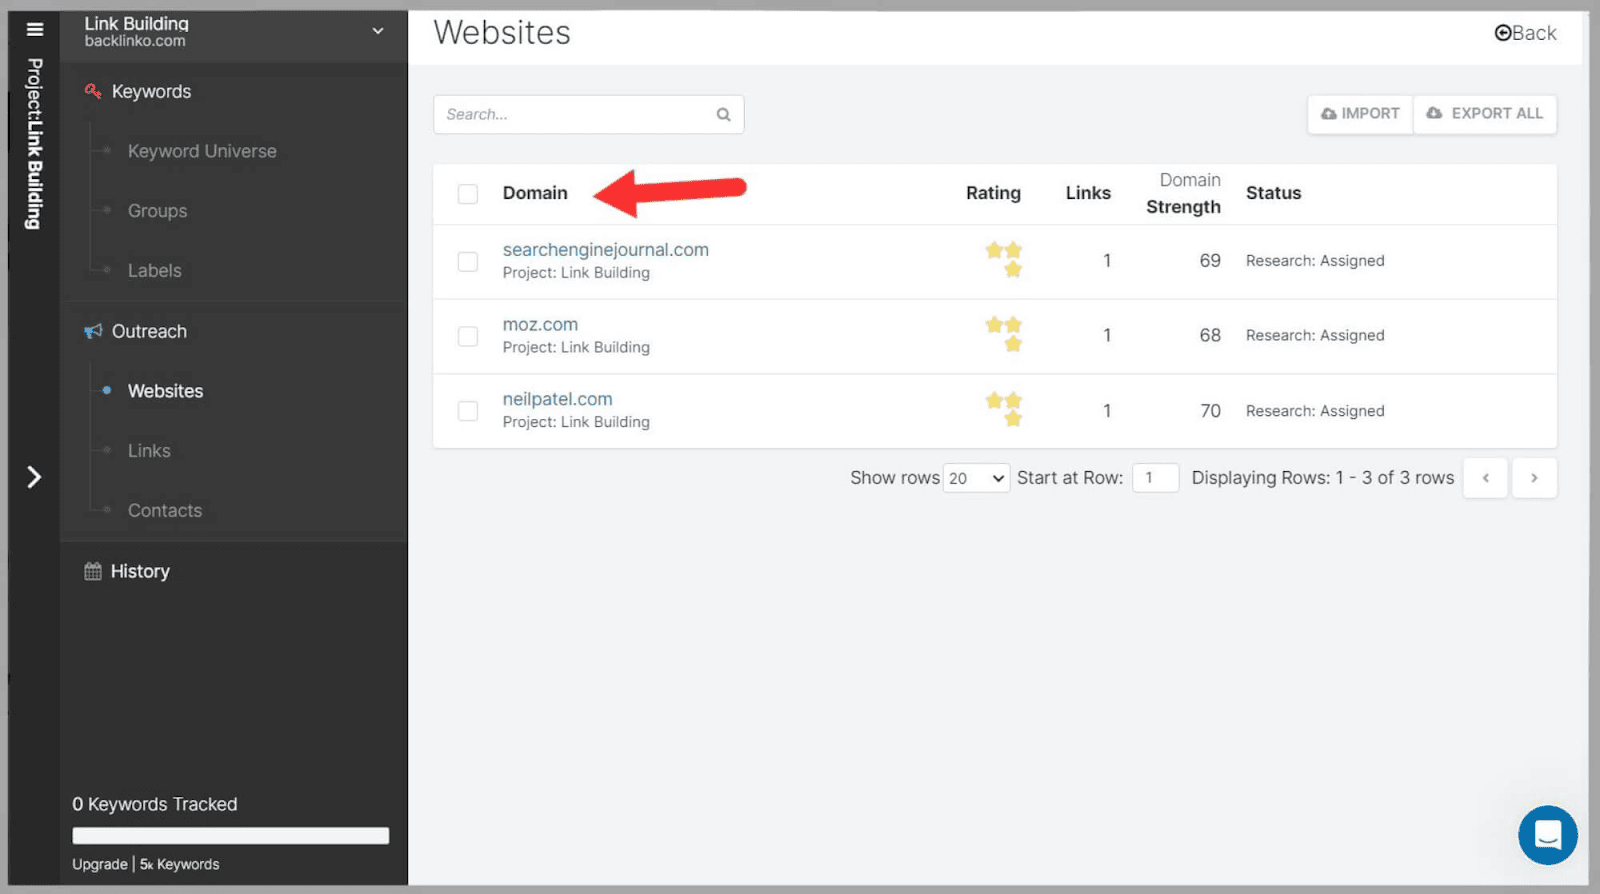The width and height of the screenshot is (1600, 894).
Task: Focus the Start at Row field
Action: 1155,478
